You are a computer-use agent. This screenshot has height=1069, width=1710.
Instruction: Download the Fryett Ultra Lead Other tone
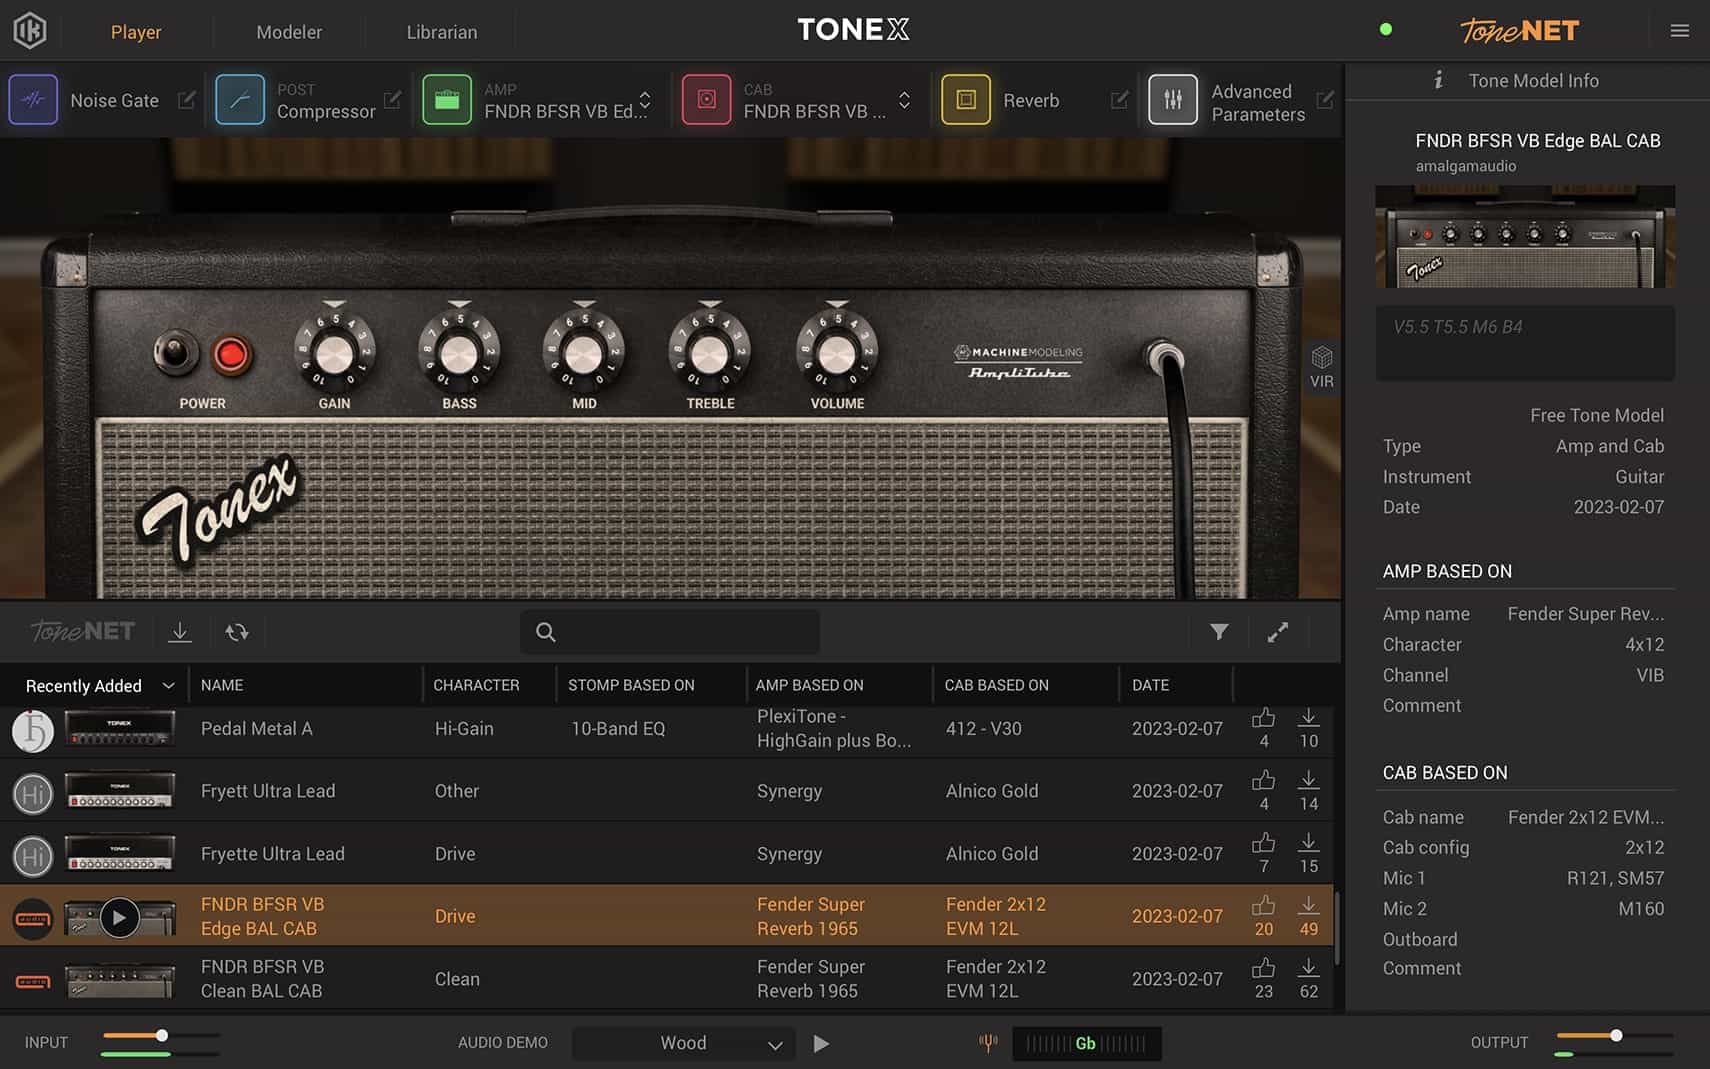[1308, 780]
